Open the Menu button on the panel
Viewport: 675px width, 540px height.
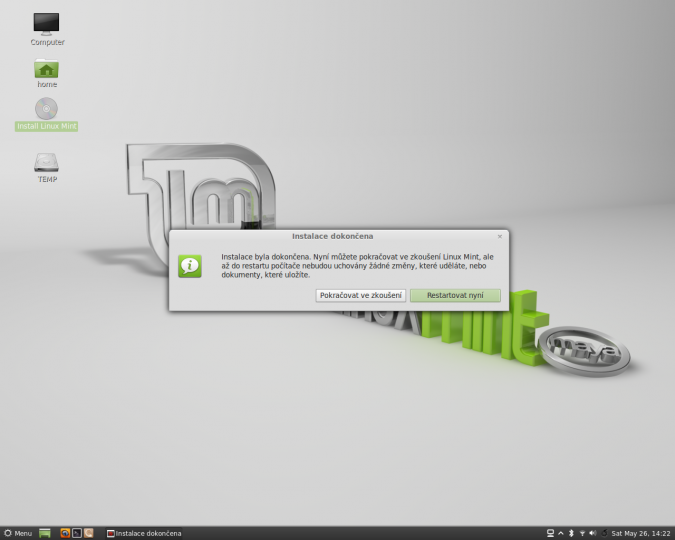(18, 533)
